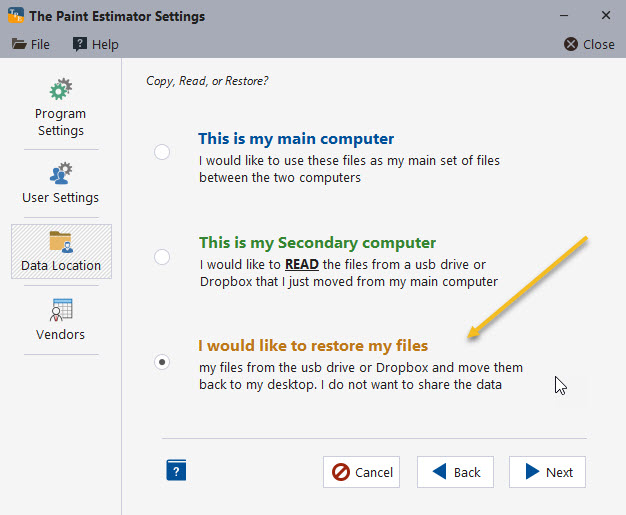Go back with the Back button
Screen dimensions: 626x515
click(x=456, y=472)
